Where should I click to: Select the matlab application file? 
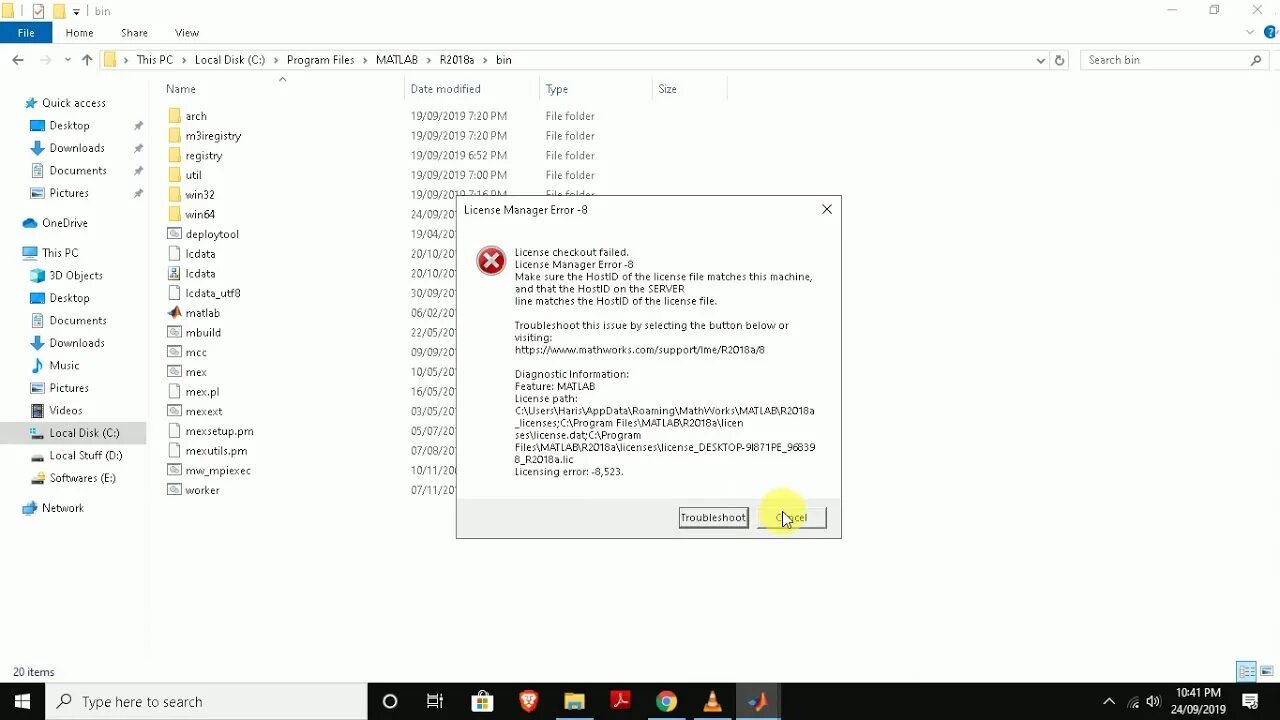click(202, 313)
